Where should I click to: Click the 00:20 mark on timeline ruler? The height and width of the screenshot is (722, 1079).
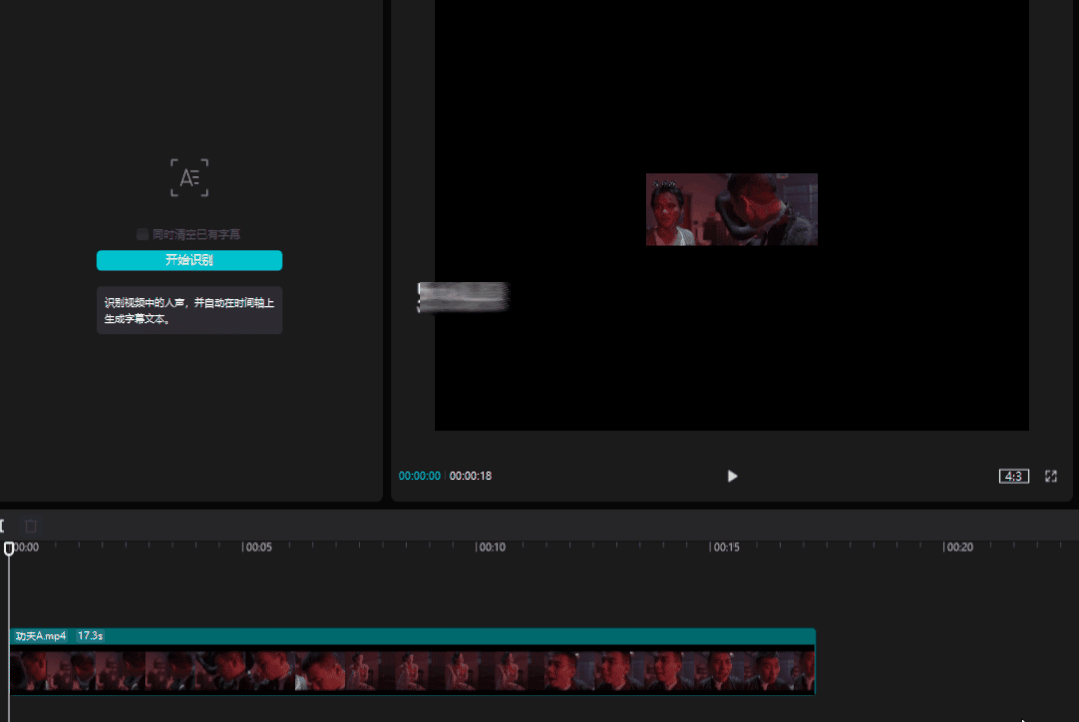[958, 547]
